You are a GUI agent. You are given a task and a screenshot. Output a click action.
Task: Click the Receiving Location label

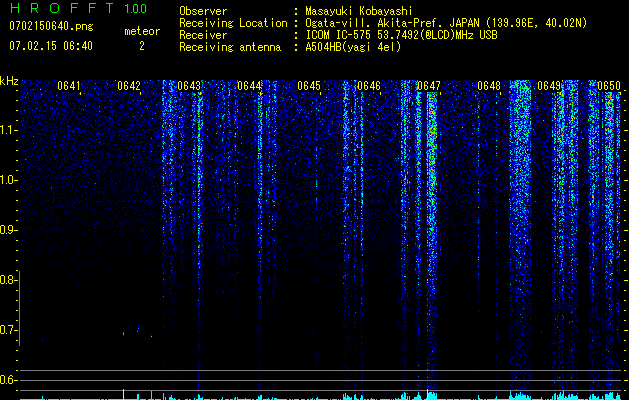pos(233,23)
